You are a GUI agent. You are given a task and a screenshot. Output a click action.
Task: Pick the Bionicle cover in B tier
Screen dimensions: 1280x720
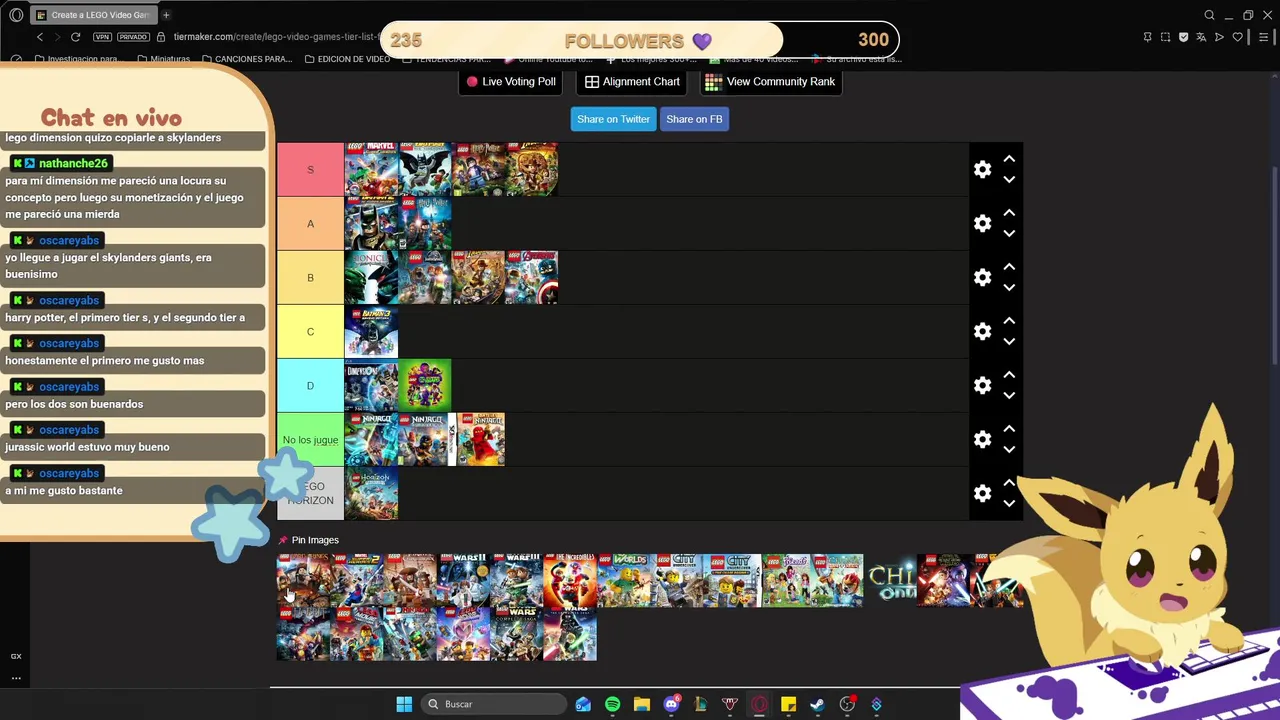click(x=371, y=277)
